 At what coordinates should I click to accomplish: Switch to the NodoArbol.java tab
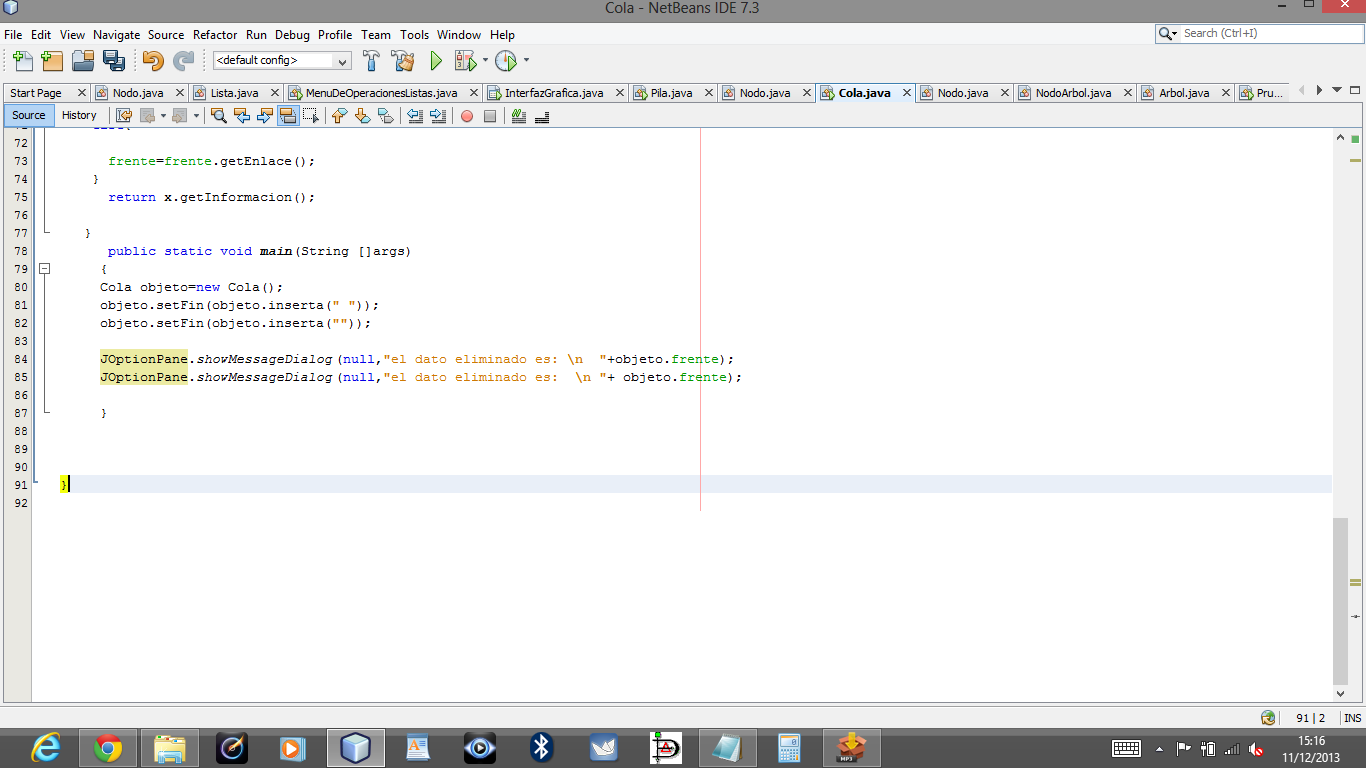[x=1073, y=93]
